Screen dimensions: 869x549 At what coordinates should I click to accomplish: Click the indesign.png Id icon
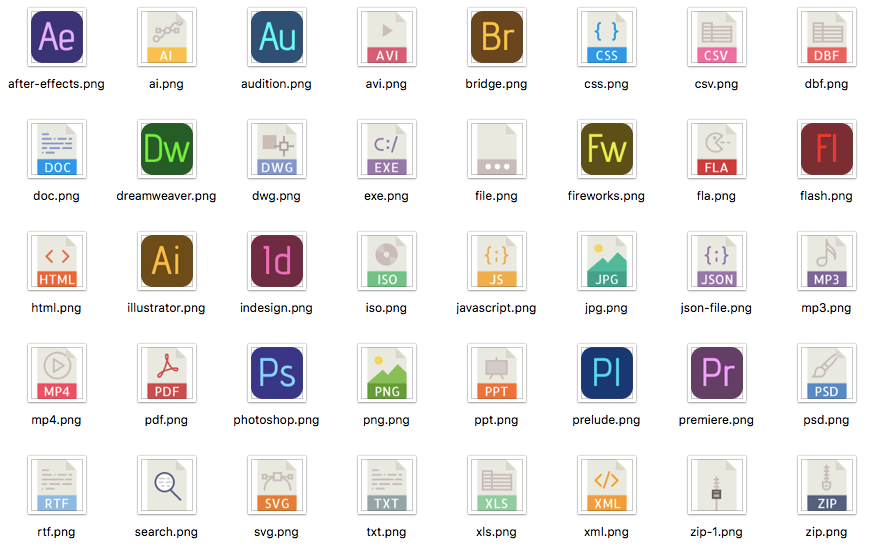tap(276, 262)
